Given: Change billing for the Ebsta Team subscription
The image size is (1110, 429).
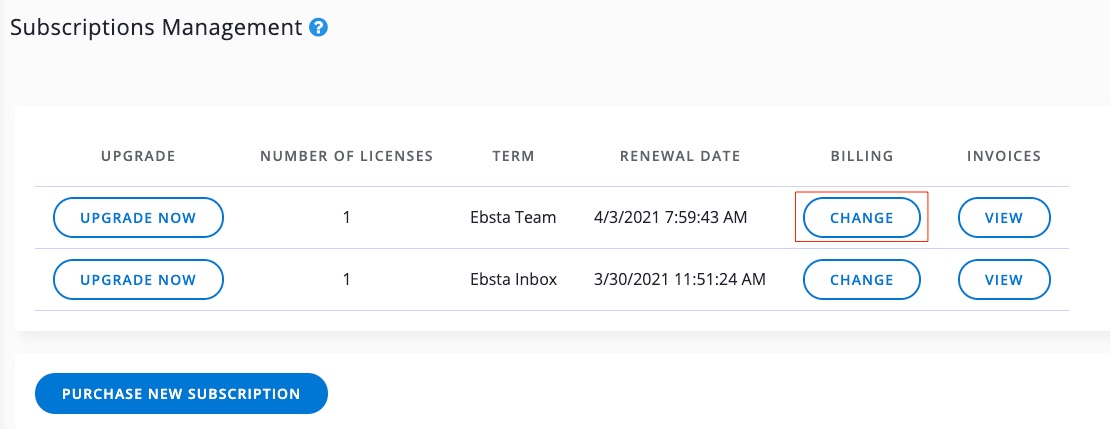Looking at the screenshot, I should 861,218.
